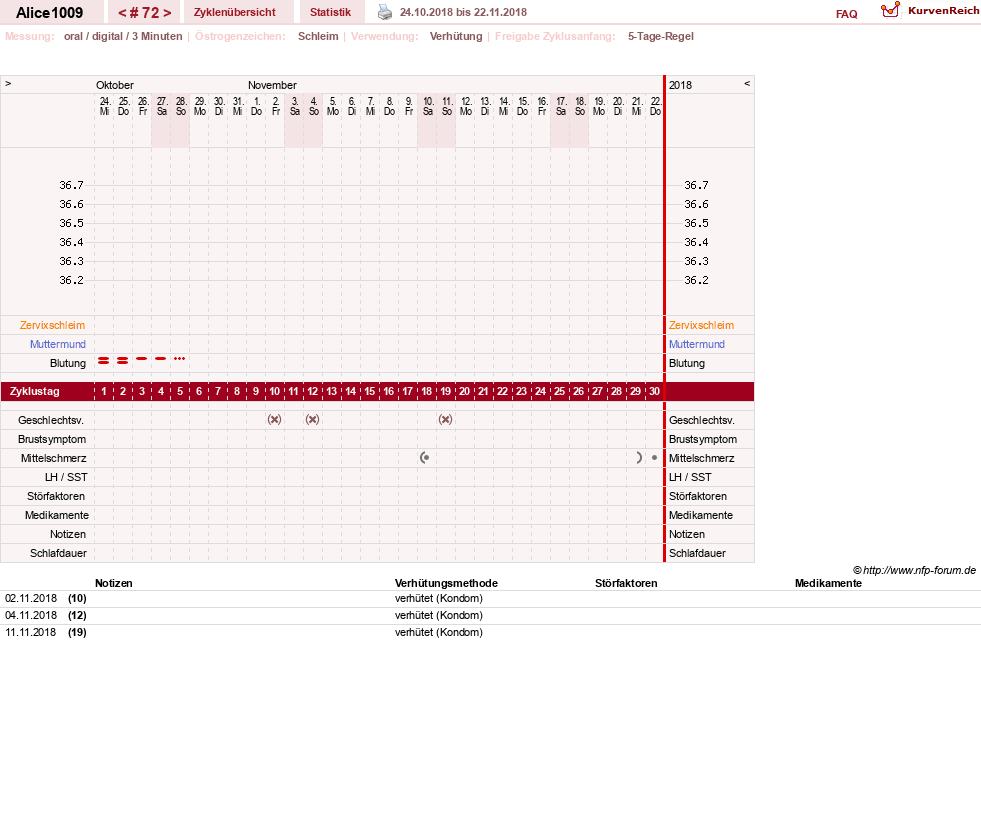This screenshot has height=822, width=981.
Task: Open the Statistik tab
Action: (330, 13)
